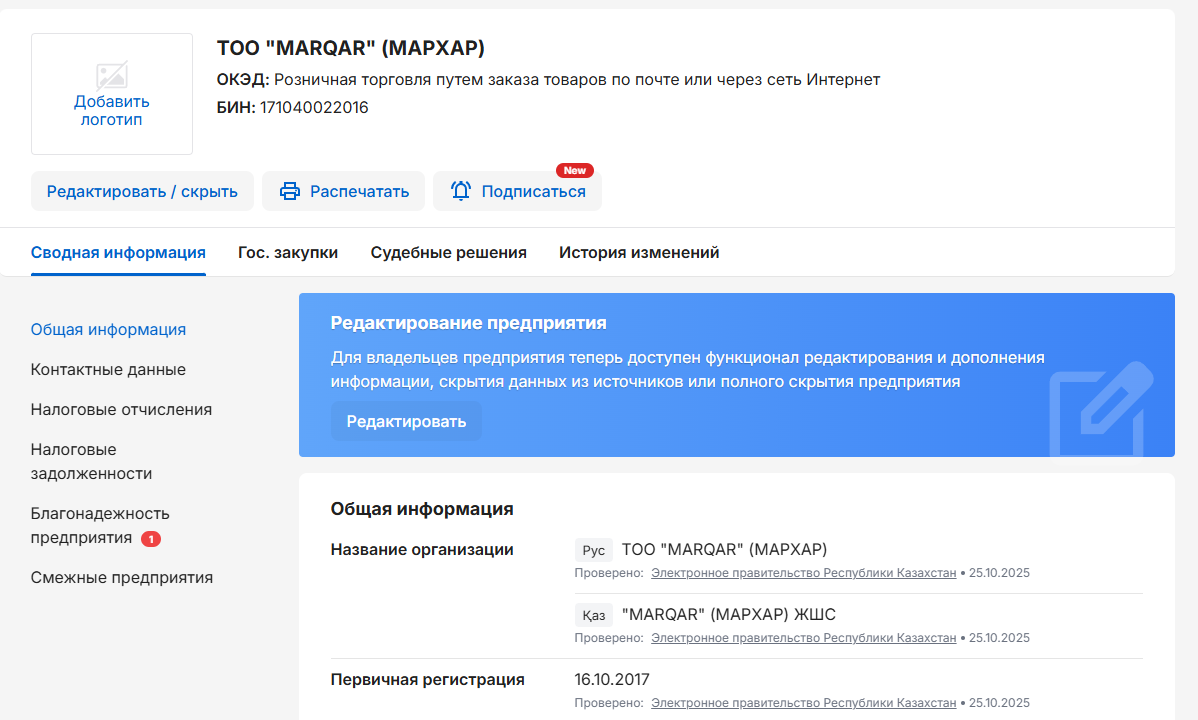Image resolution: width=1198 pixels, height=720 pixels.
Task: Switch to the Гос. закупки tab
Action: pos(288,252)
